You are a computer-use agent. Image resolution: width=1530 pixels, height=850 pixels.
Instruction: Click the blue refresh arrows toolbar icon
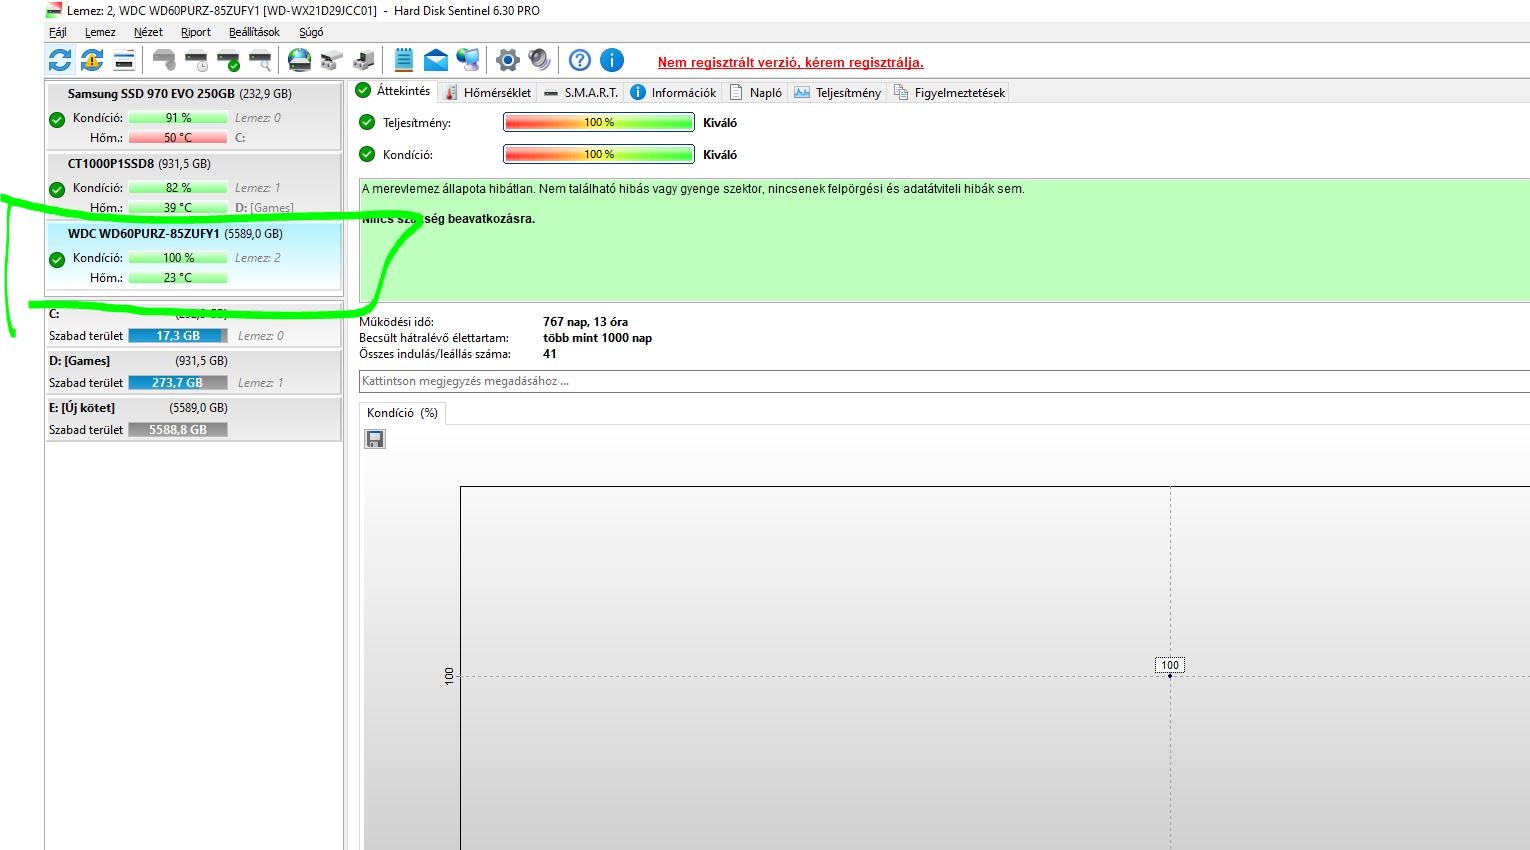click(60, 60)
